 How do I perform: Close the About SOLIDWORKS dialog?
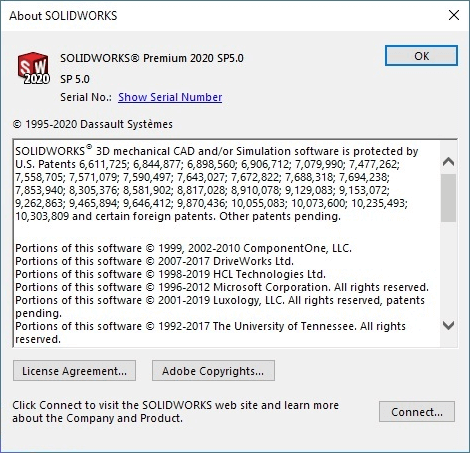tap(454, 15)
